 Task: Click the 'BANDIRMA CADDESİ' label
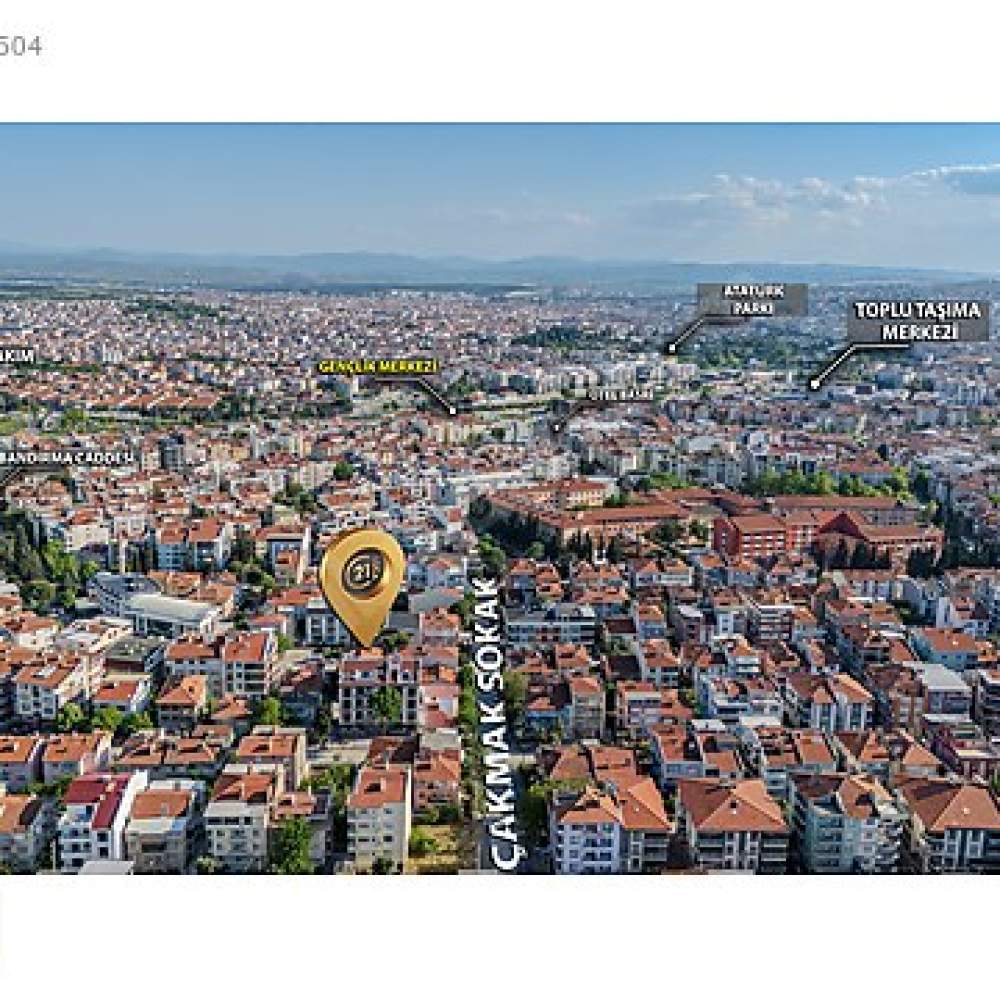click(67, 459)
